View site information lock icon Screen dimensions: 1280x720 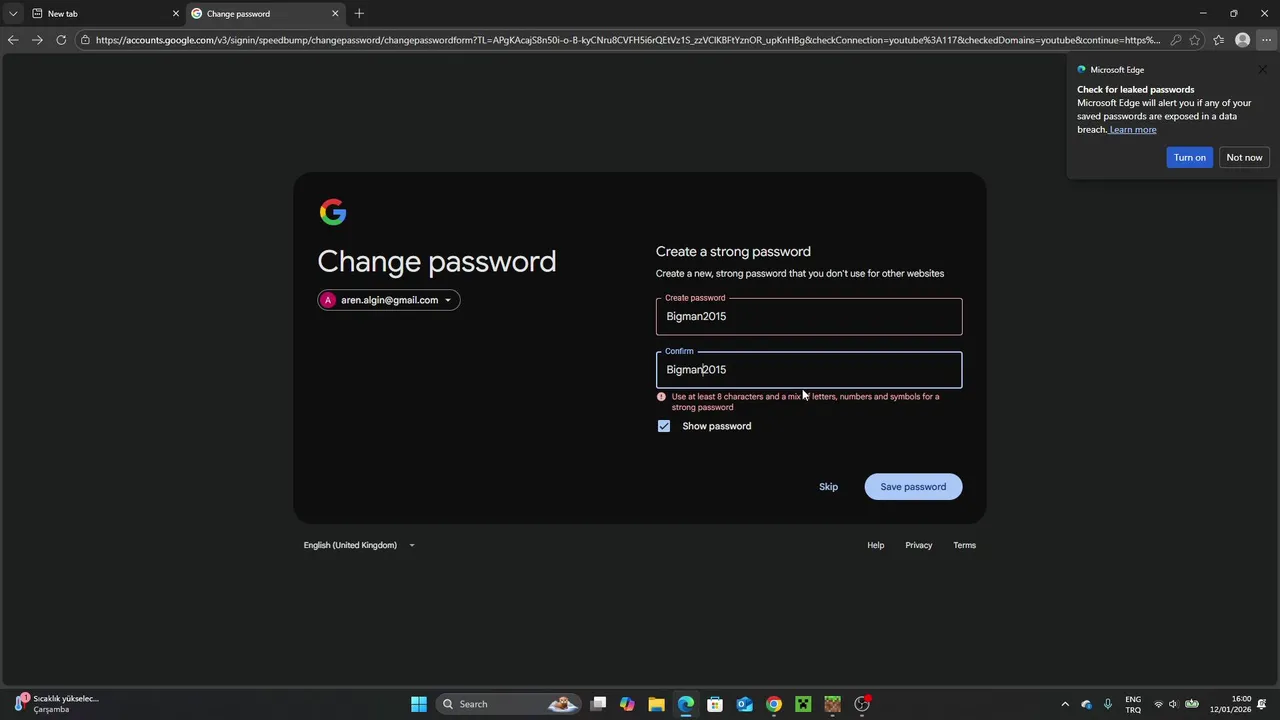click(x=86, y=40)
